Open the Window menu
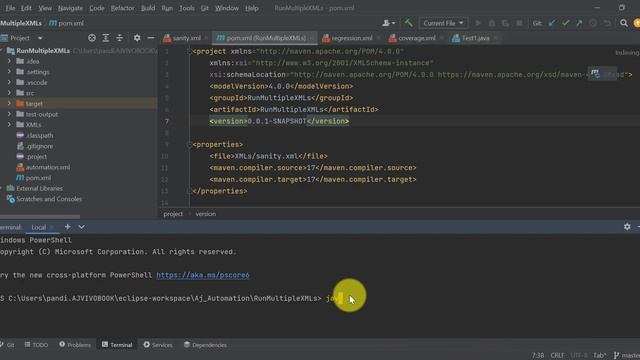 227,8
